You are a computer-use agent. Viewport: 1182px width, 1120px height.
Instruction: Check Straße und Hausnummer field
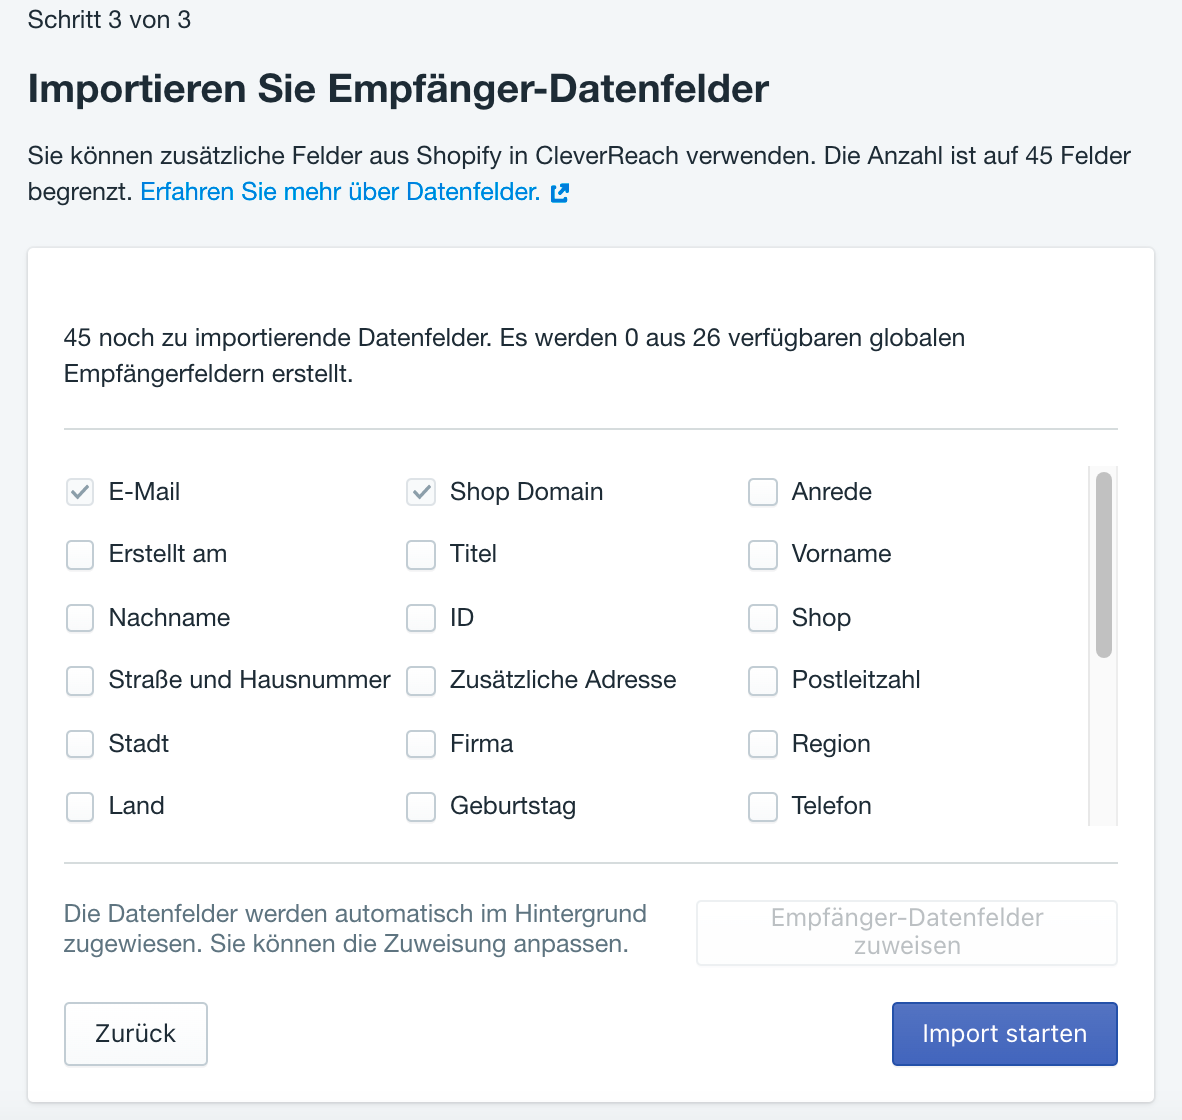[80, 681]
